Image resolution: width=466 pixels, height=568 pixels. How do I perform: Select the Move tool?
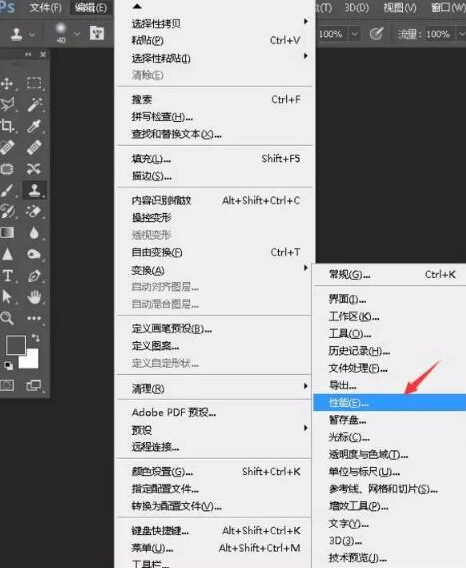point(7,84)
